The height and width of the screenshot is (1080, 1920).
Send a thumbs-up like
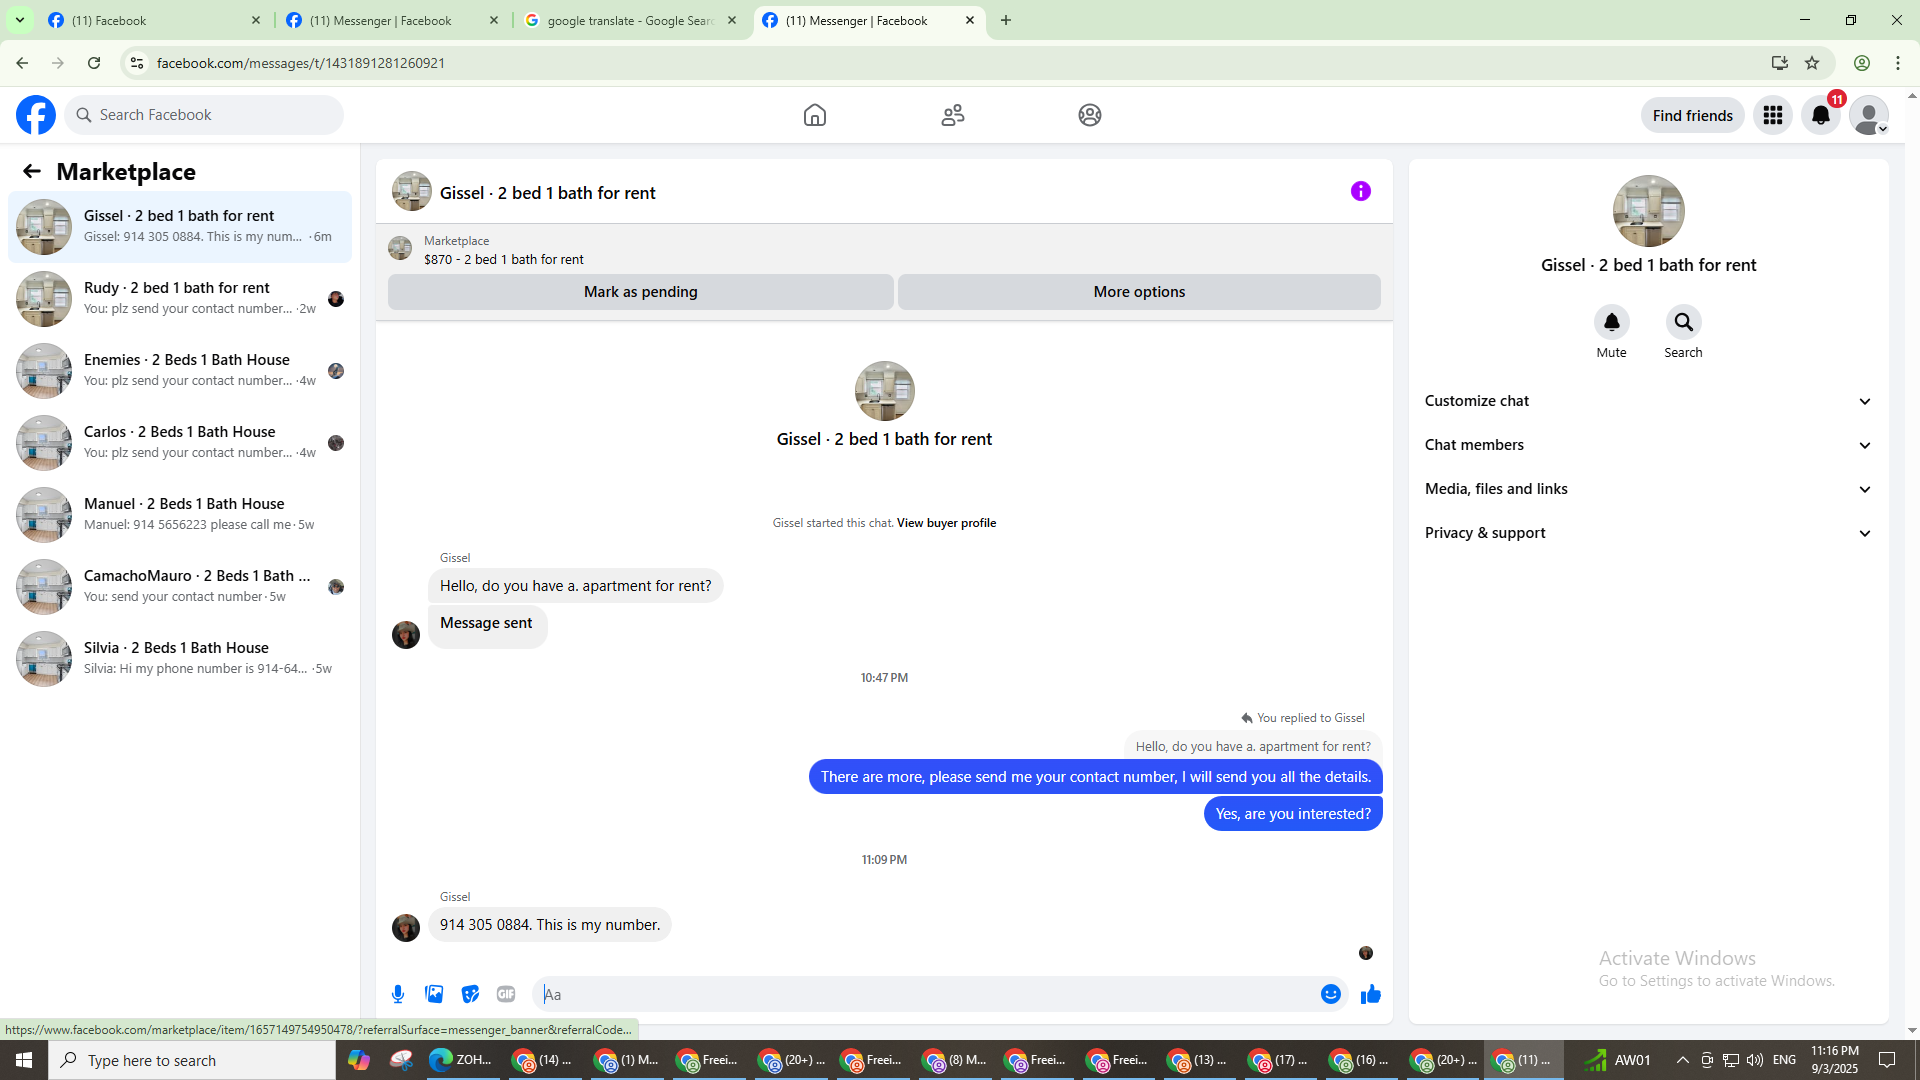point(1371,994)
